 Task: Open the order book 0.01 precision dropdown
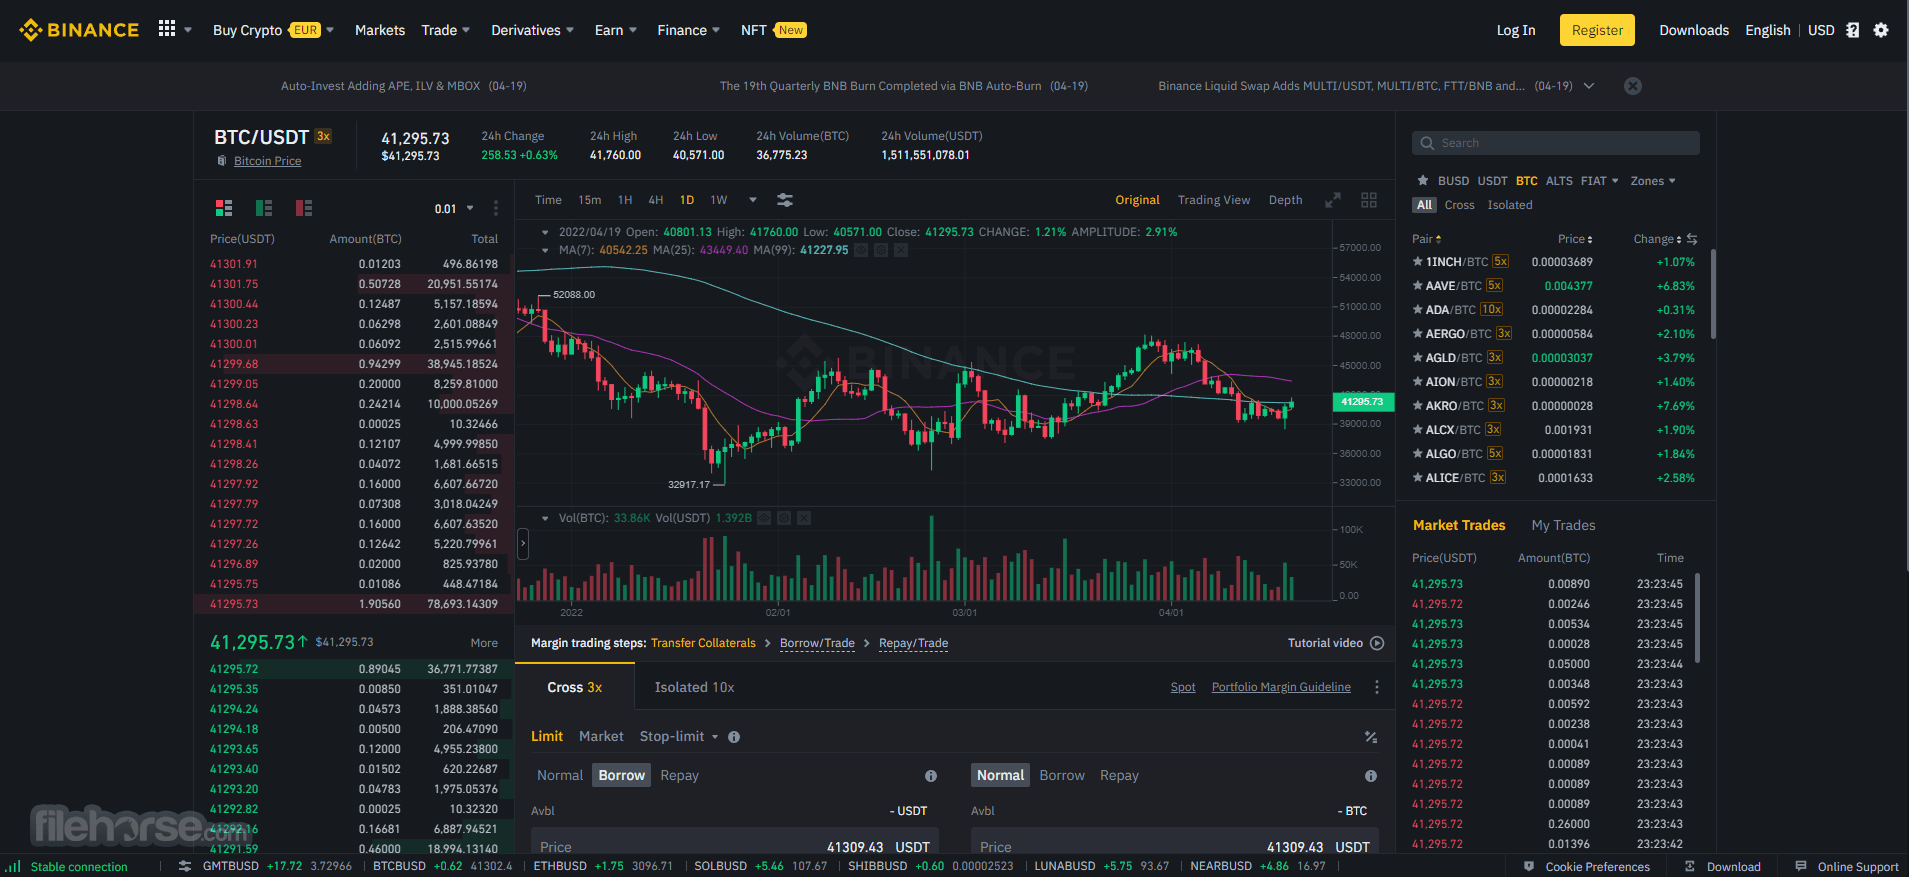click(x=453, y=209)
